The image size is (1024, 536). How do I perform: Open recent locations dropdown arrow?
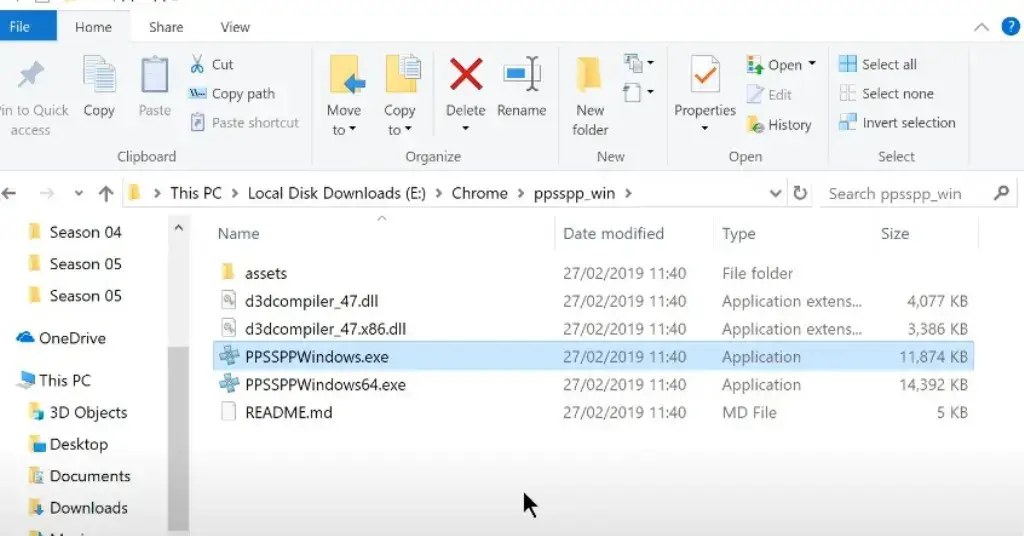pyautogui.click(x=78, y=193)
